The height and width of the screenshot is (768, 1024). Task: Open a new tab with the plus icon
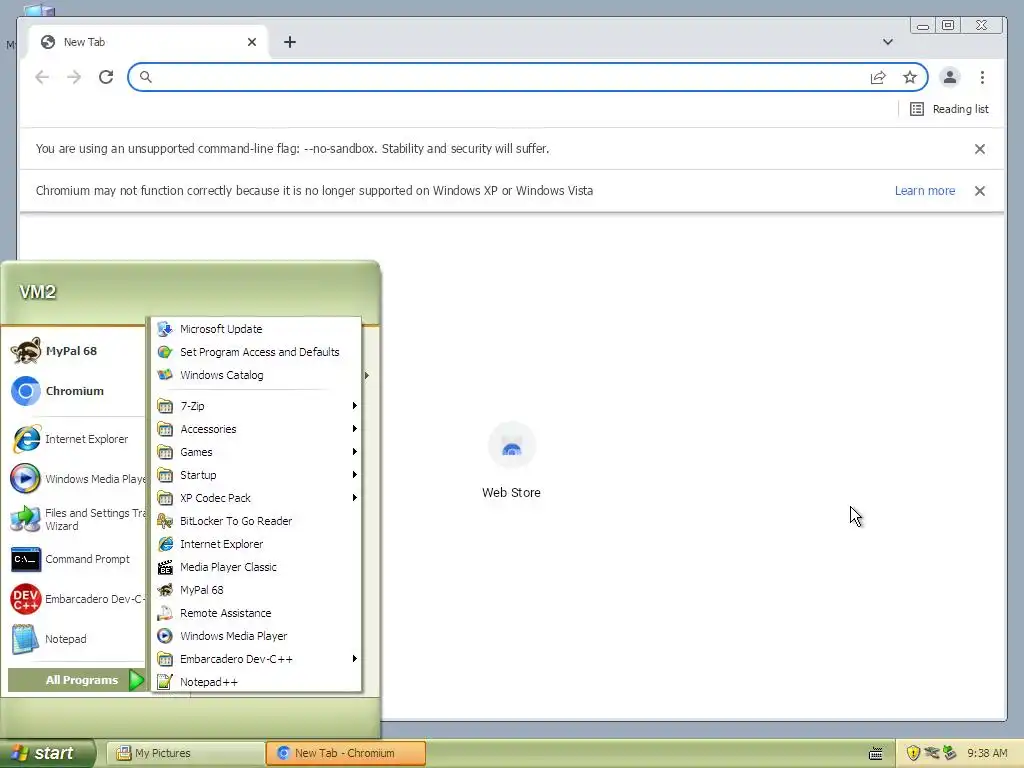point(290,42)
